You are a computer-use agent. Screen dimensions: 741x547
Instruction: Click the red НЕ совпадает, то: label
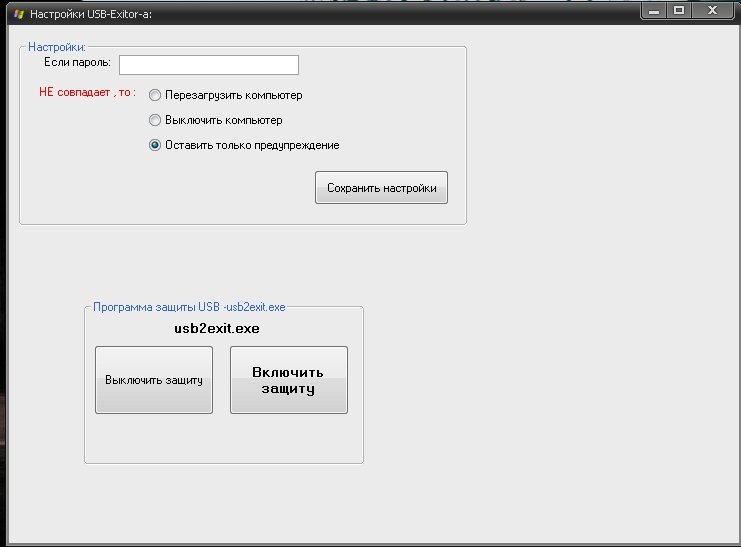pyautogui.click(x=87, y=93)
